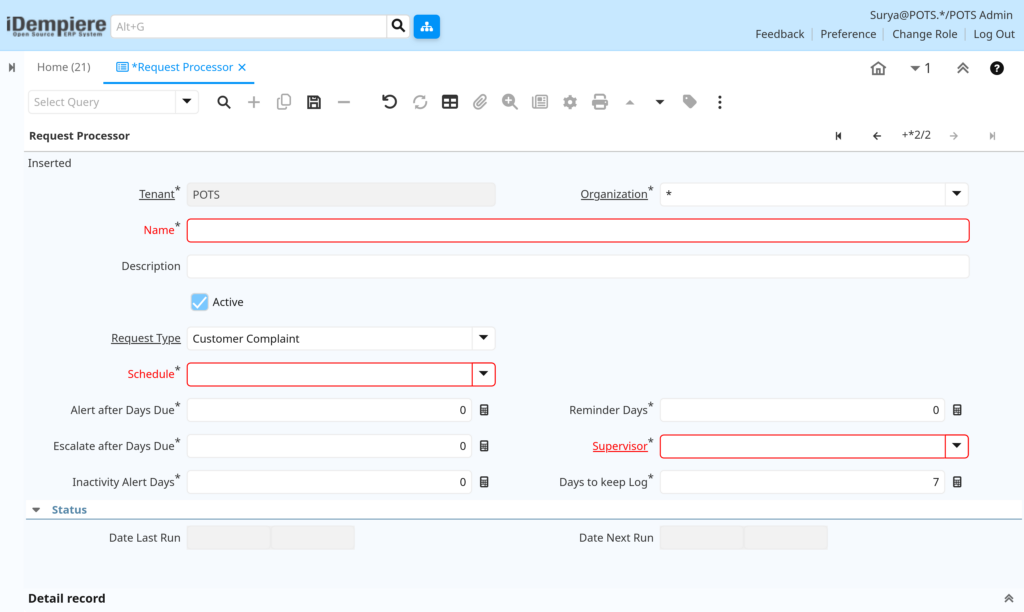
Task: Click the label tag toolbar icon
Action: 690,102
